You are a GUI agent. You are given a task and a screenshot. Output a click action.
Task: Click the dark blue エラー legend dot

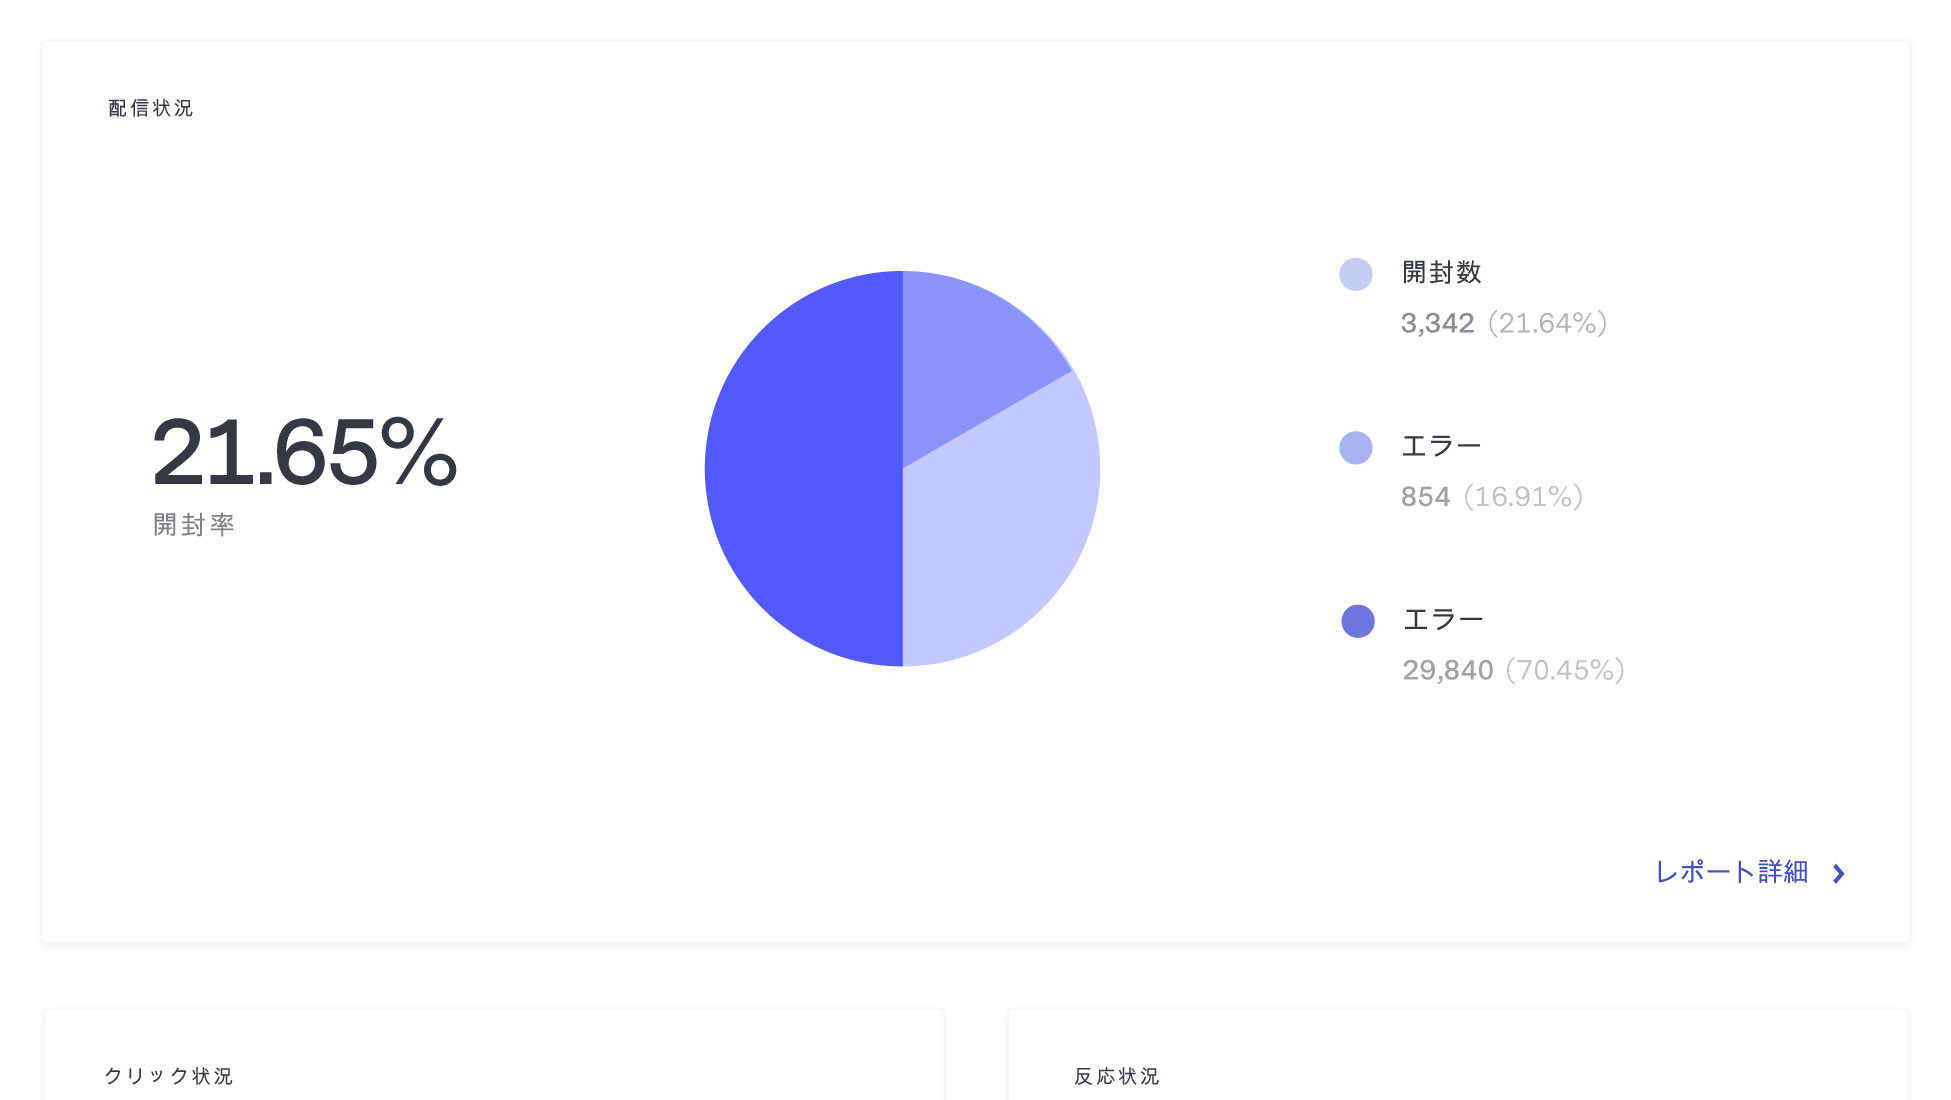point(1356,621)
